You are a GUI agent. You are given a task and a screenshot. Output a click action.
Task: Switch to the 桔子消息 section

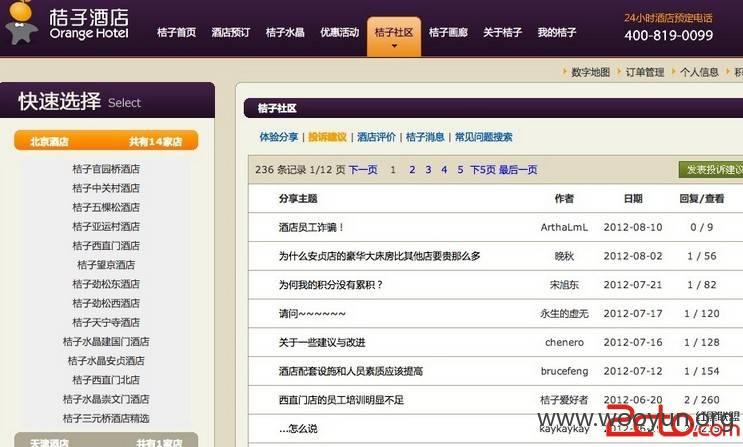[426, 137]
